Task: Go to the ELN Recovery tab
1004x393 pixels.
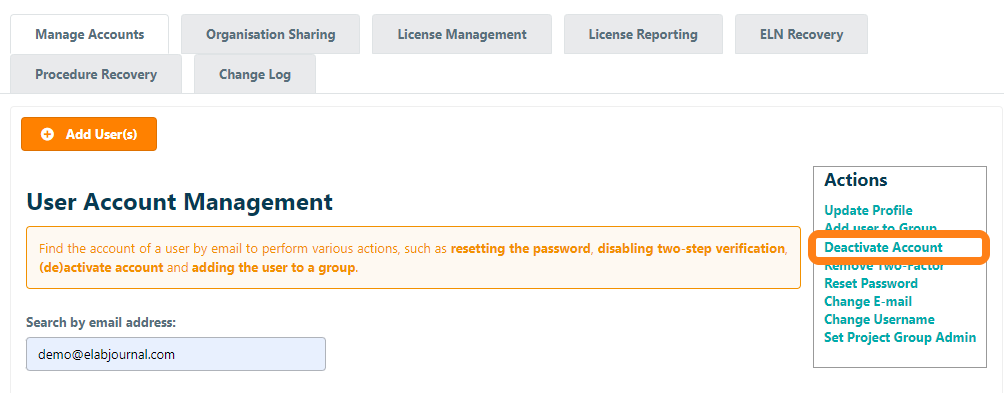Action: click(x=801, y=35)
